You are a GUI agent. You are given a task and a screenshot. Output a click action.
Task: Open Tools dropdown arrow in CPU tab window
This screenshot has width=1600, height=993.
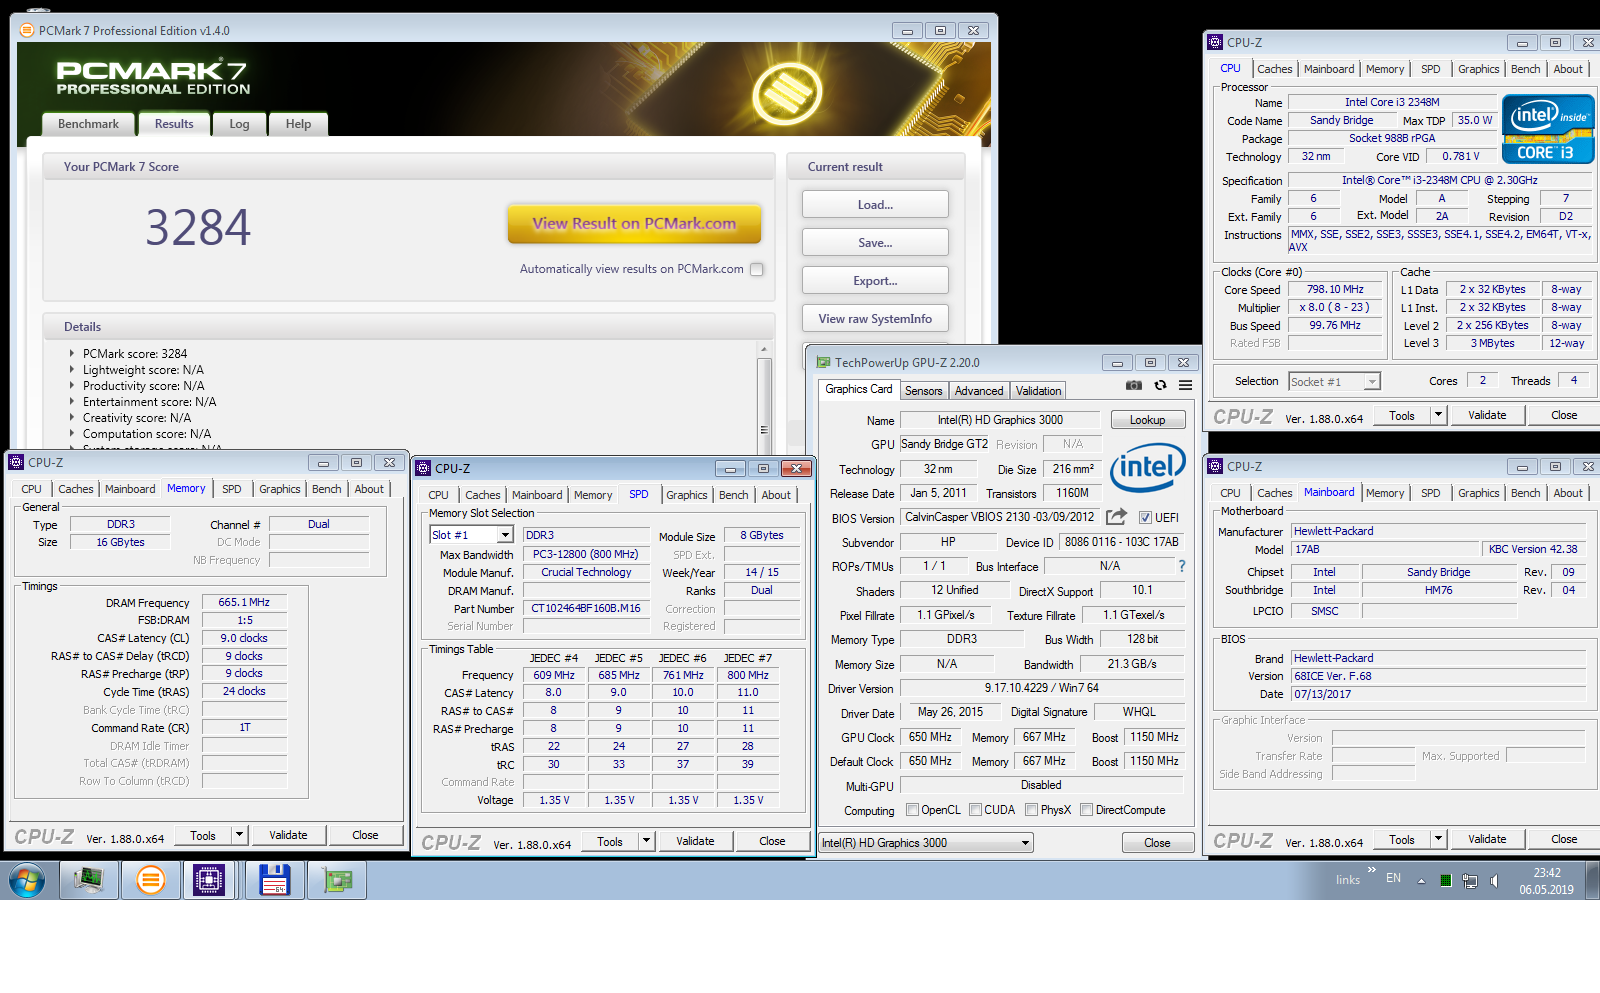point(1438,415)
